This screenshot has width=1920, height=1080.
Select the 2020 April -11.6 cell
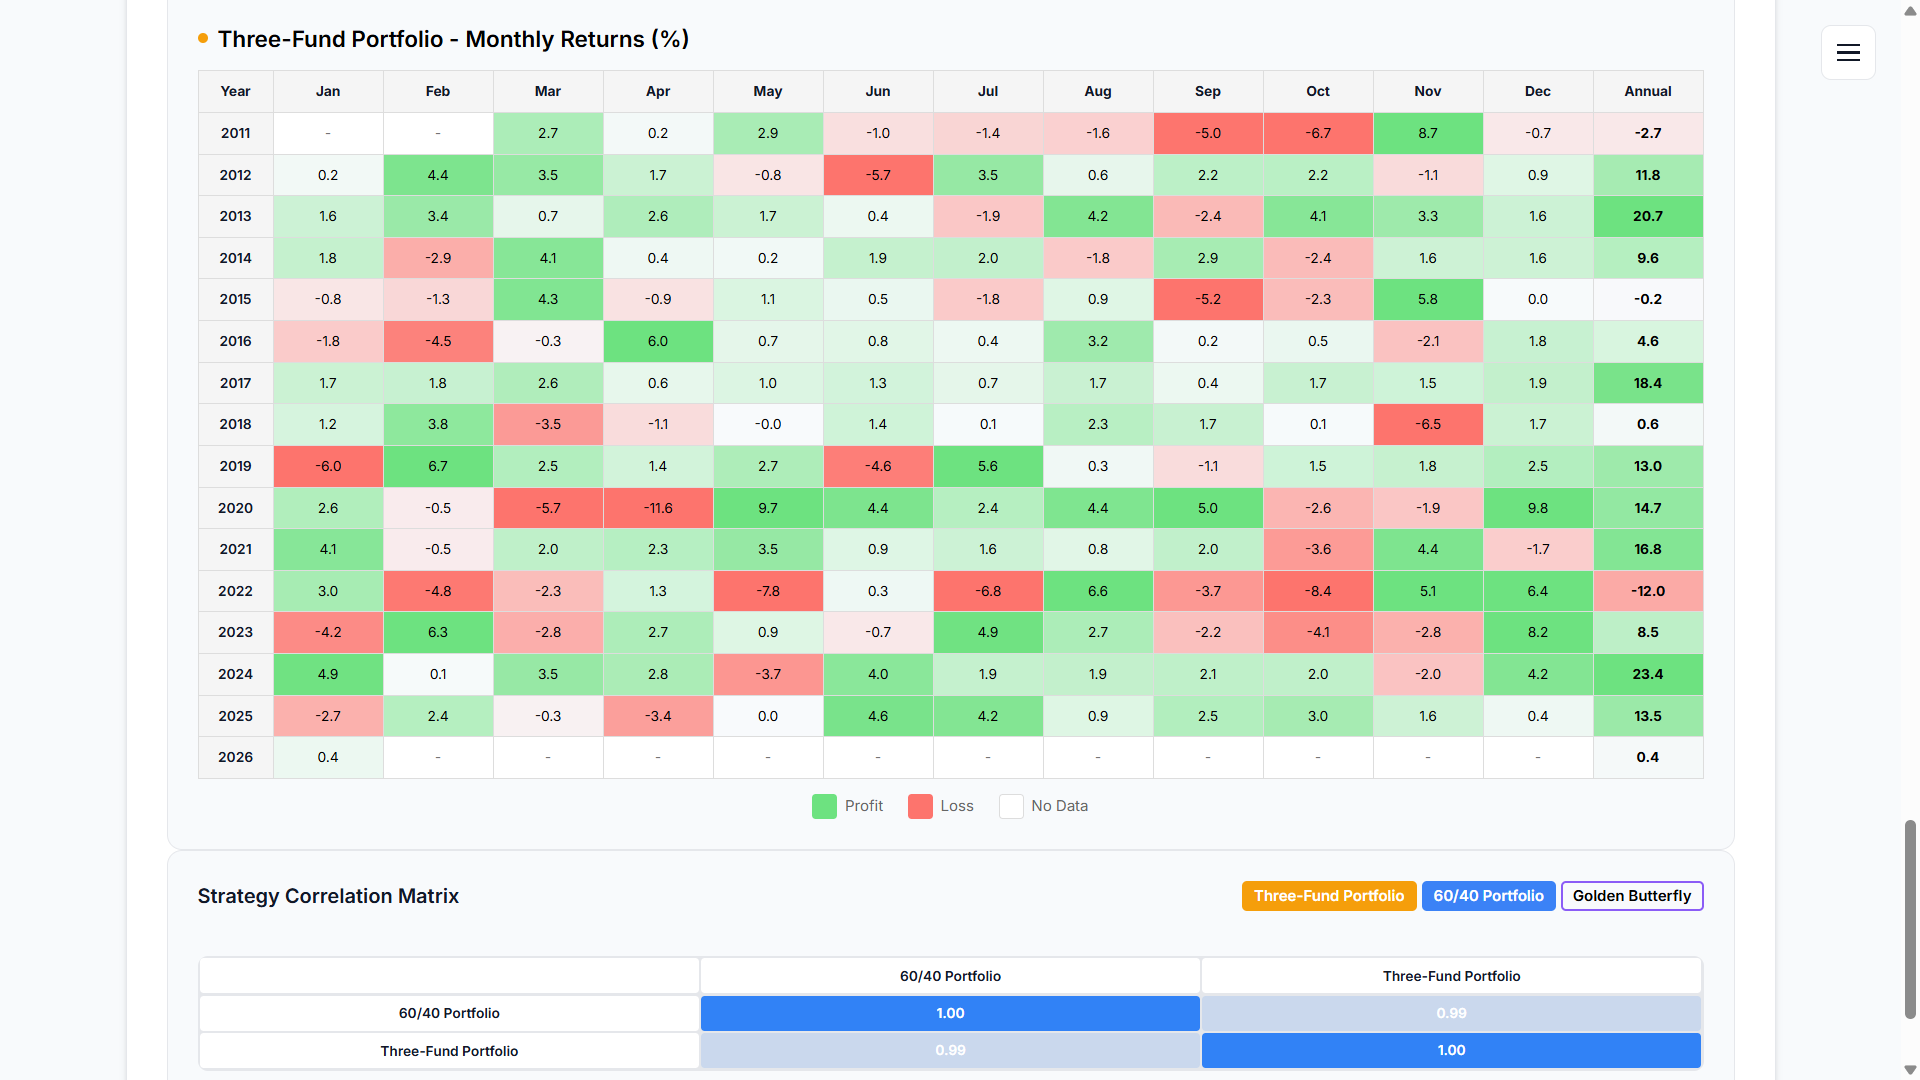pos(658,508)
